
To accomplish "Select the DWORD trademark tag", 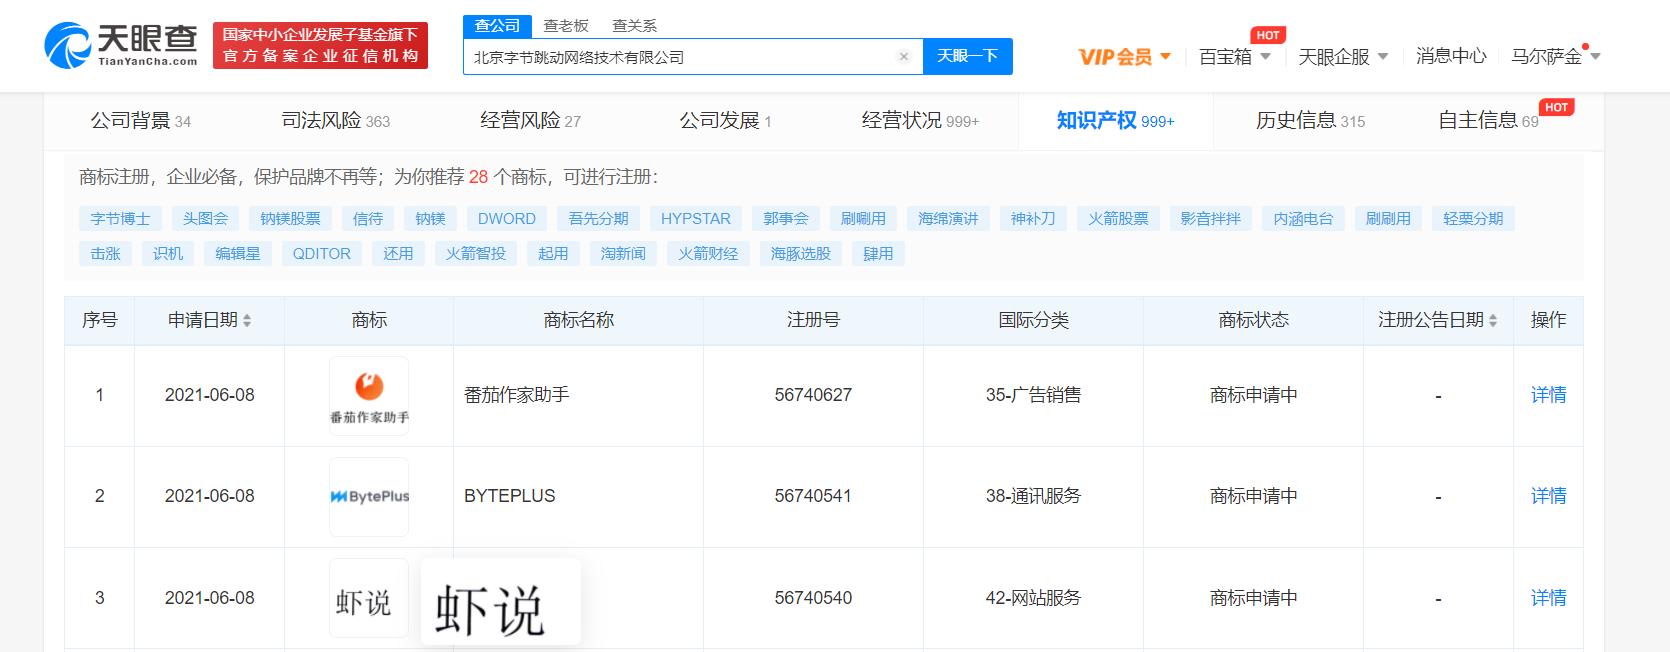I will click(507, 219).
